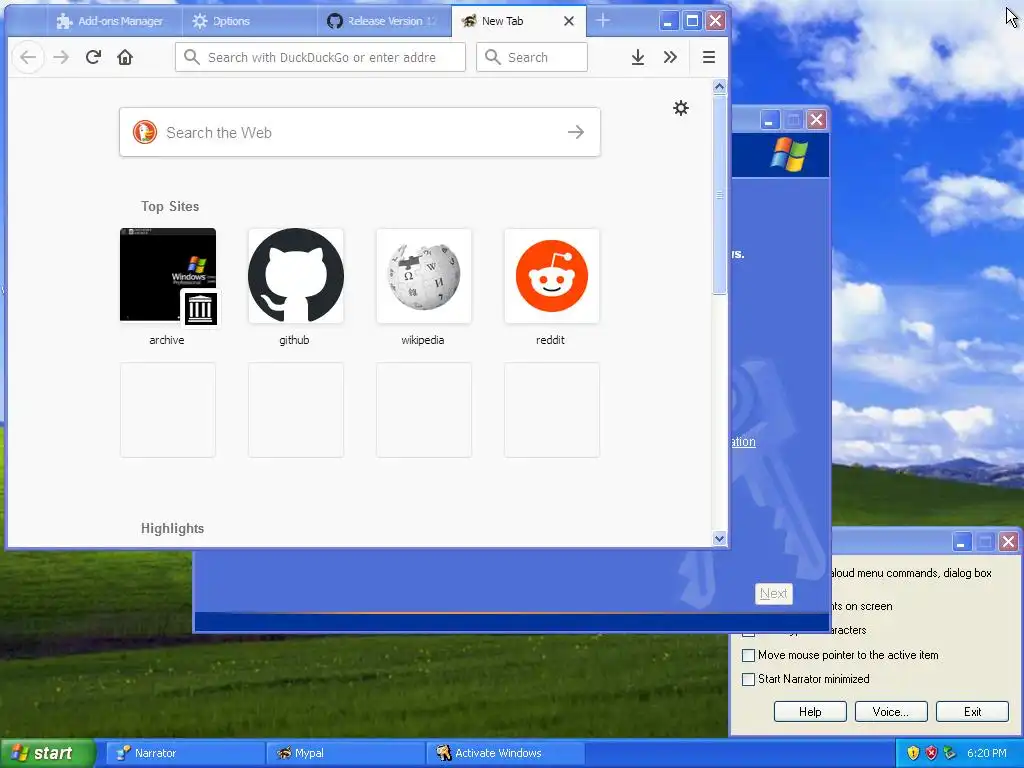1024x768 pixels.
Task: Click the magnifier icon in the address bar
Action: click(191, 57)
